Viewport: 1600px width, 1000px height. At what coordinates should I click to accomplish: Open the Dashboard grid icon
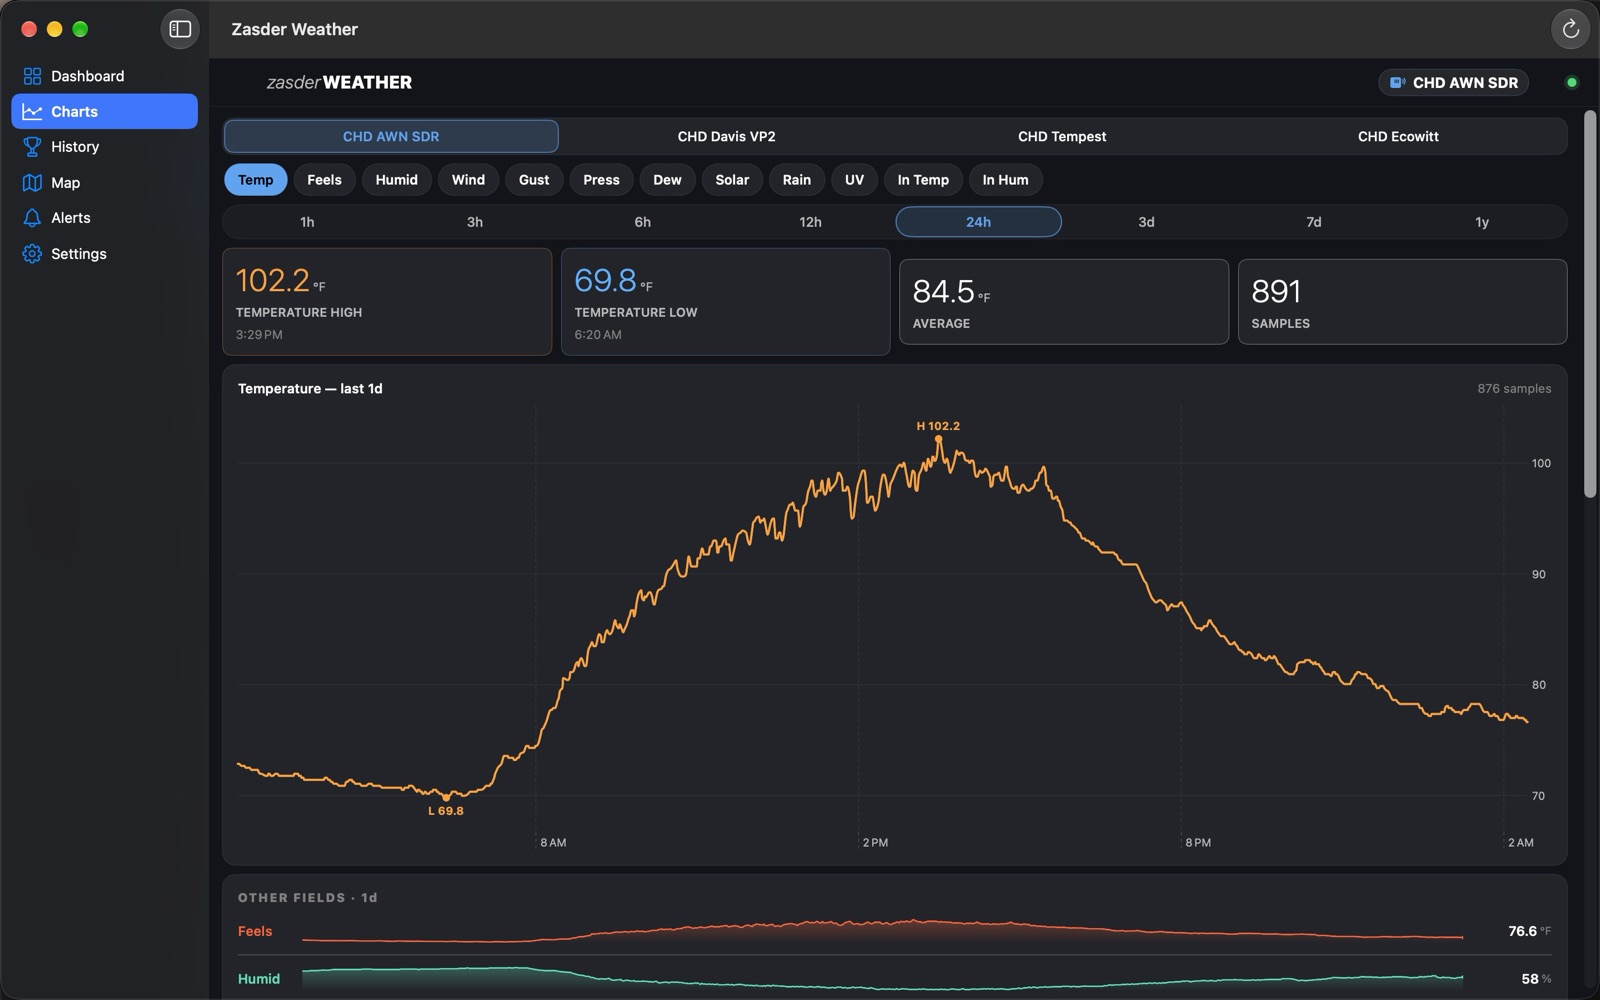tap(32, 76)
